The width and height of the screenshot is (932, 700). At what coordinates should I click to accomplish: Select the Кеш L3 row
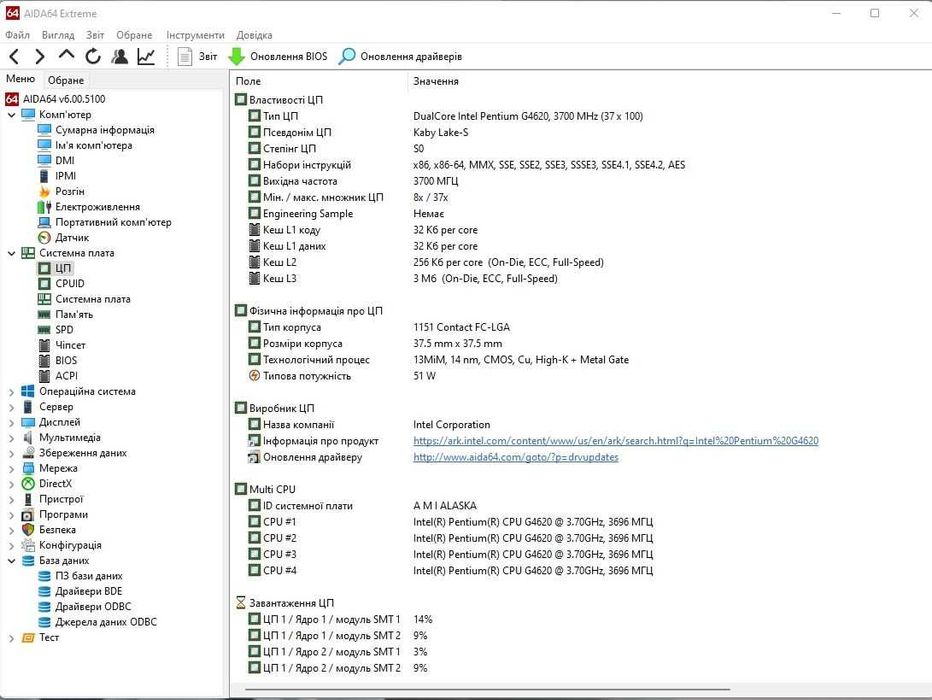coord(582,279)
